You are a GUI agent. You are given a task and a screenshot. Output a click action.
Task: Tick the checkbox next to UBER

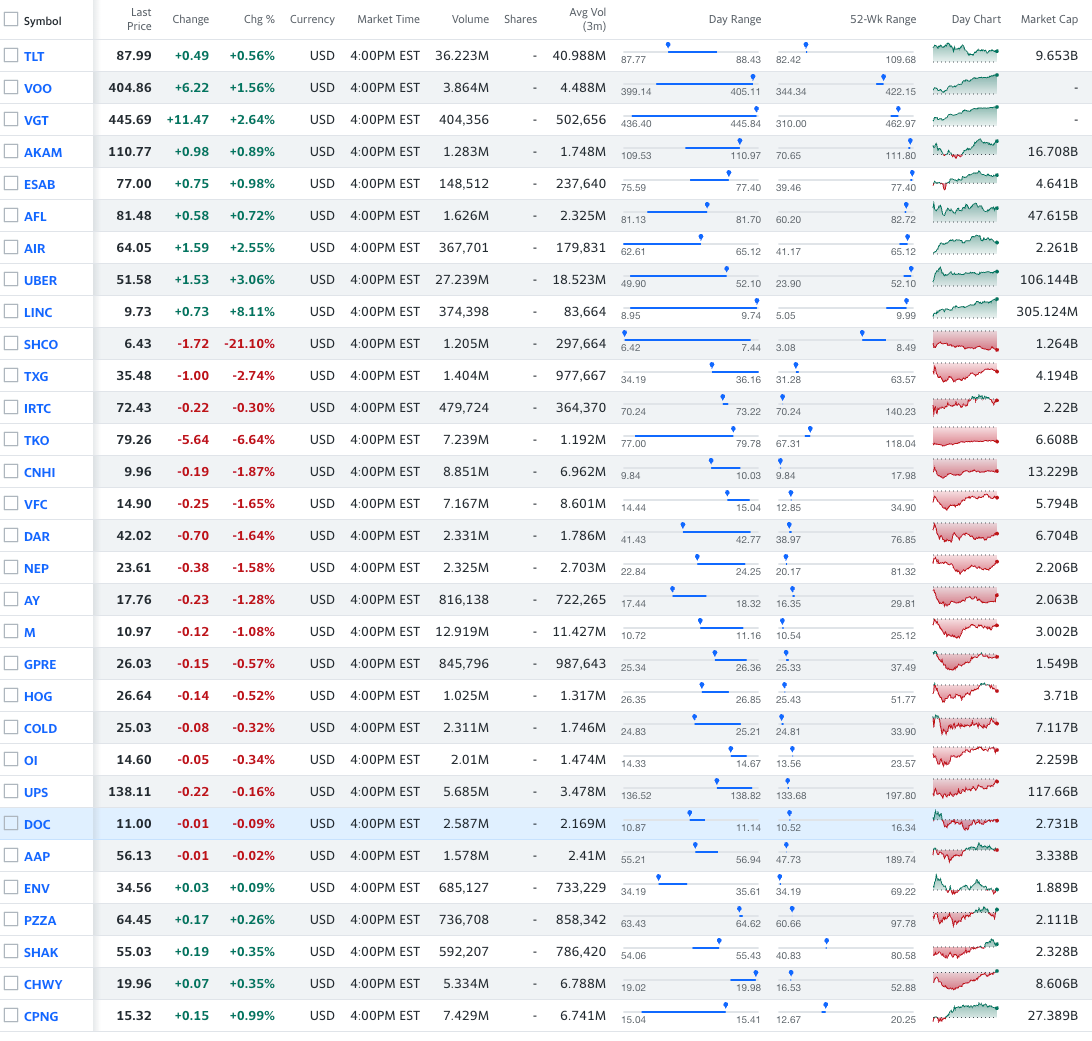[x=10, y=279]
